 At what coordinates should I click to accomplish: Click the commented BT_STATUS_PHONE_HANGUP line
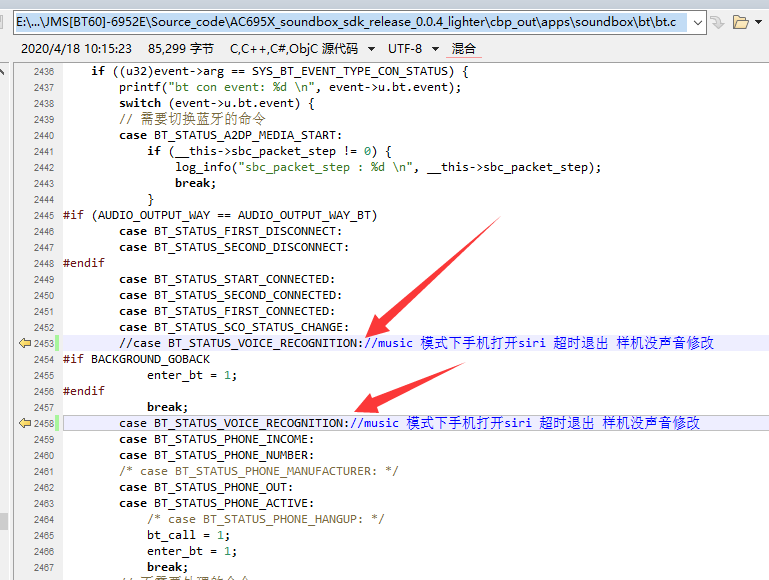266,519
